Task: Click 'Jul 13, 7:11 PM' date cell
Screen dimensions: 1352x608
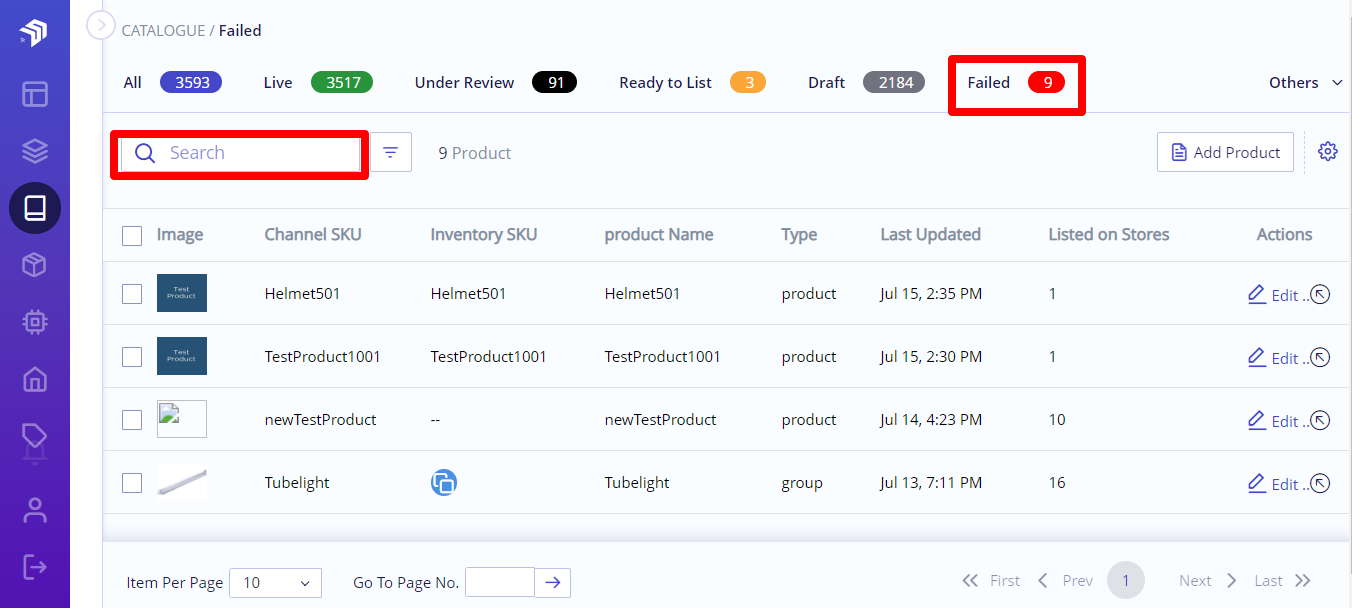Action: tap(931, 483)
